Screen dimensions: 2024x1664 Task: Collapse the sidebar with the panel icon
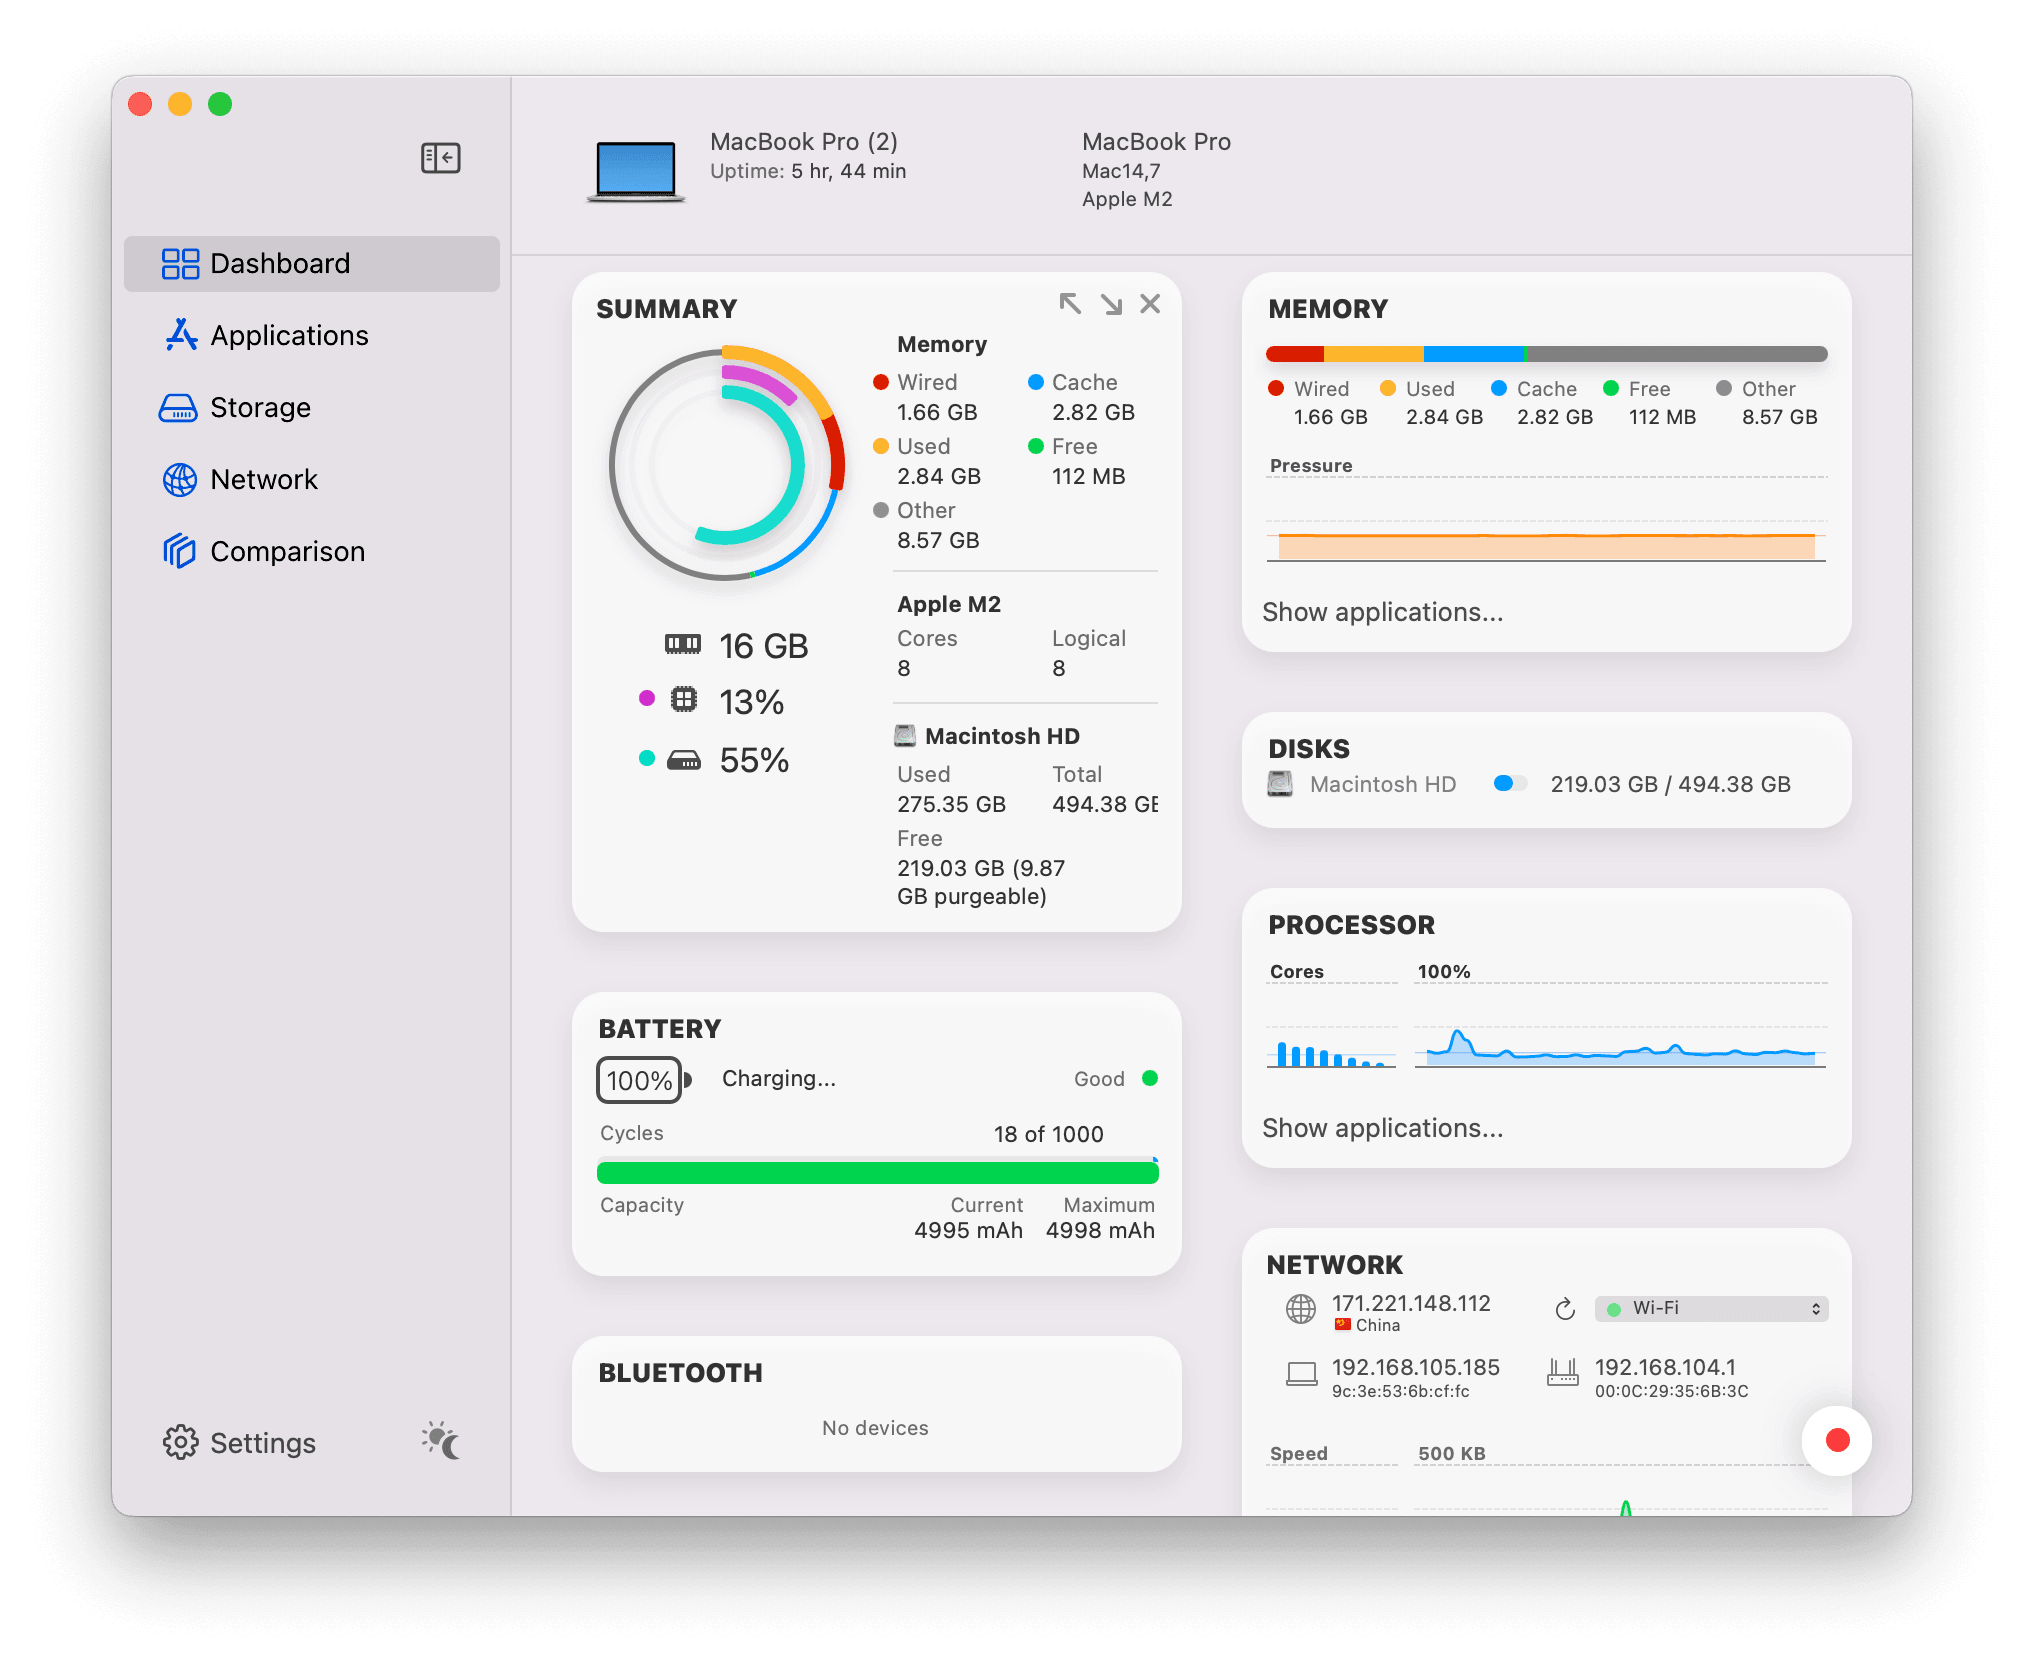coord(440,158)
